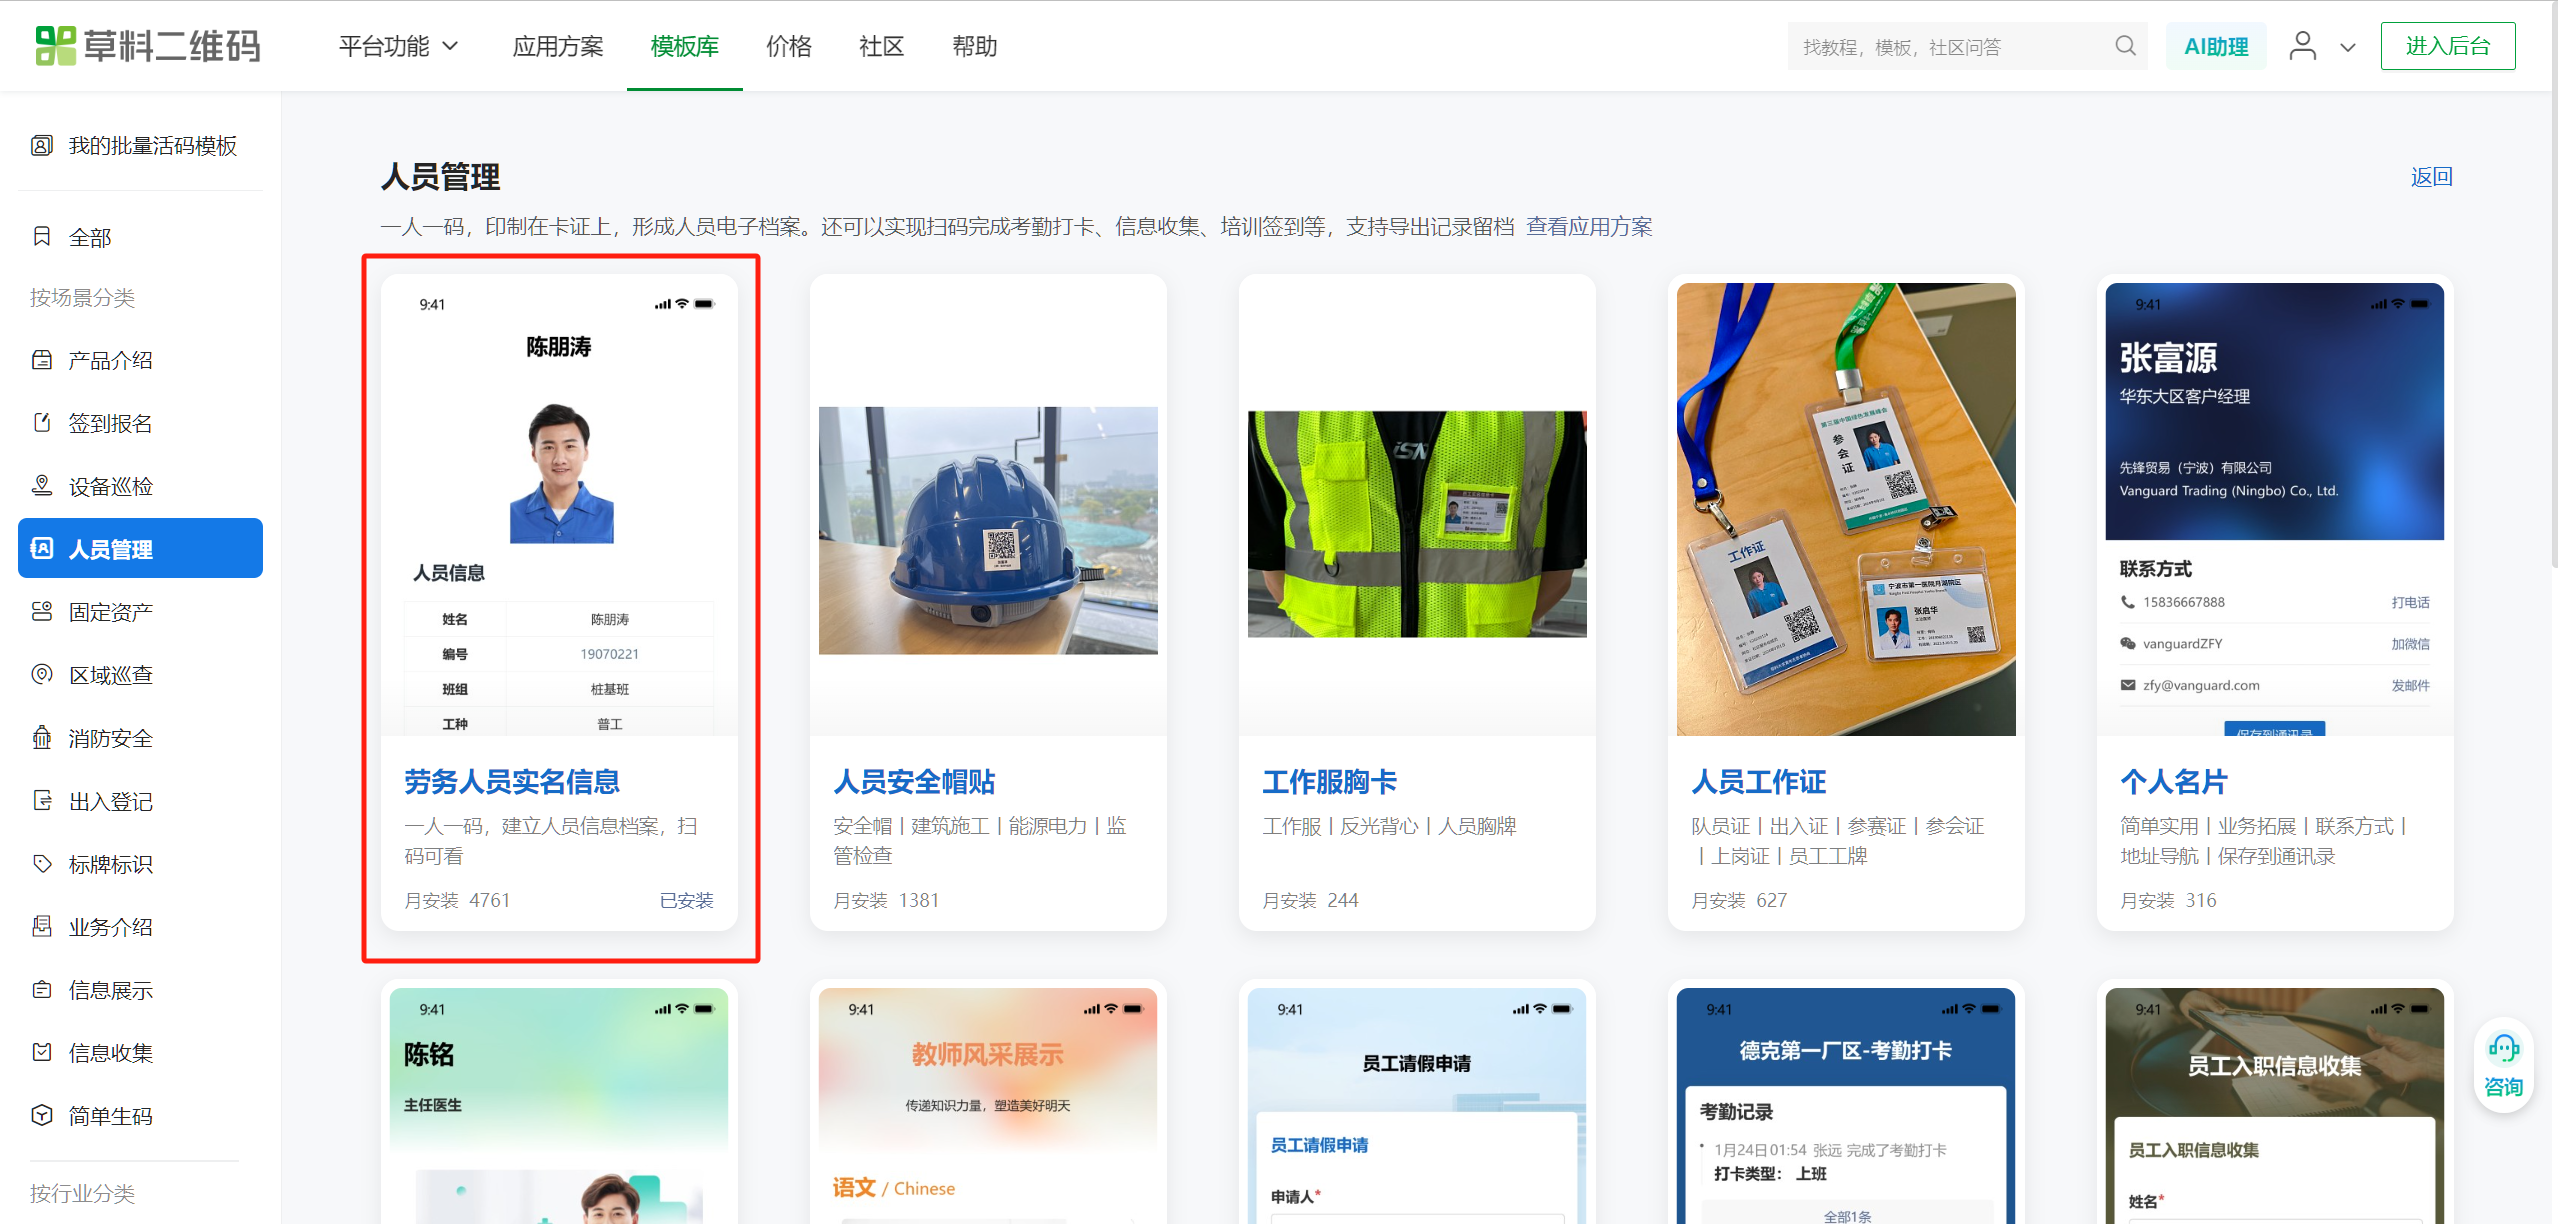The height and width of the screenshot is (1224, 2558).
Task: Open the 帮助 nav item
Action: click(x=975, y=46)
